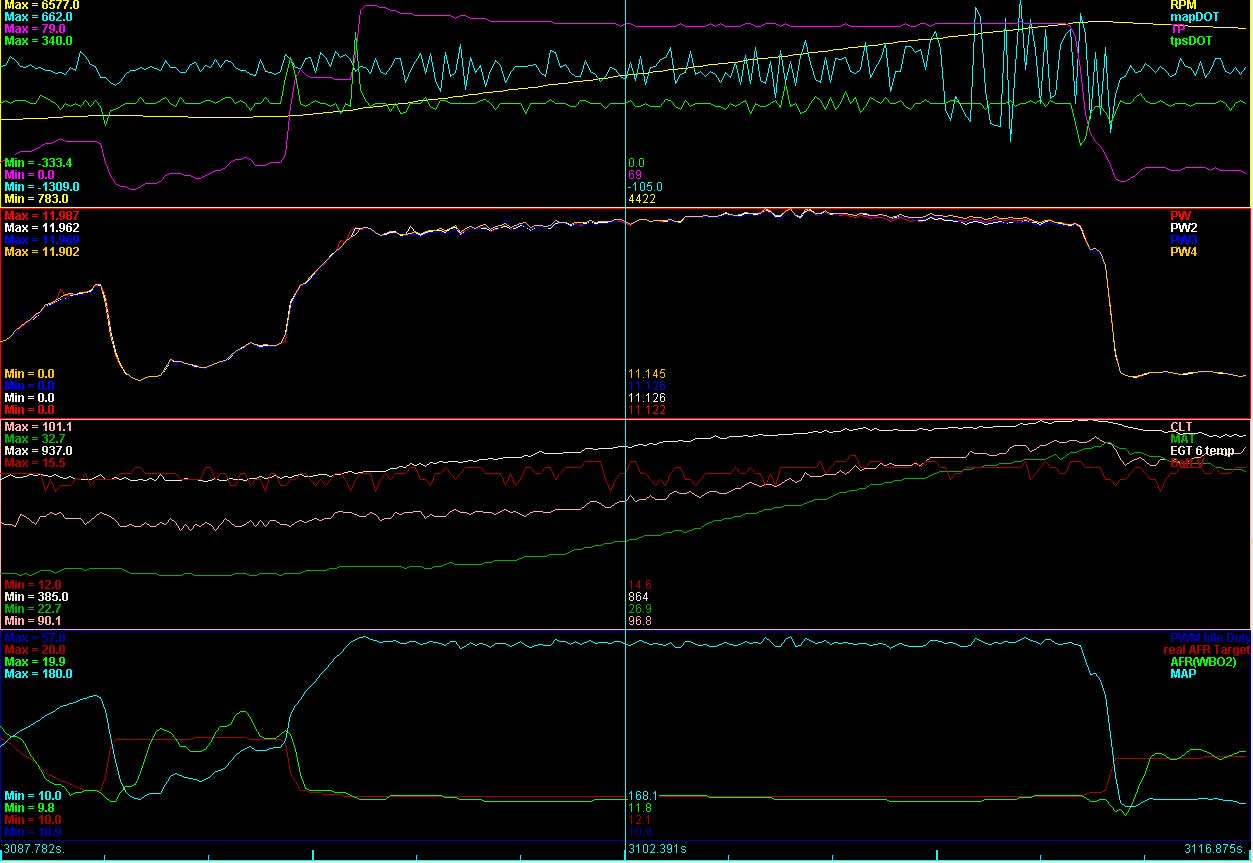
Task: Select the PW2 legend label
Action: (x=1184, y=228)
